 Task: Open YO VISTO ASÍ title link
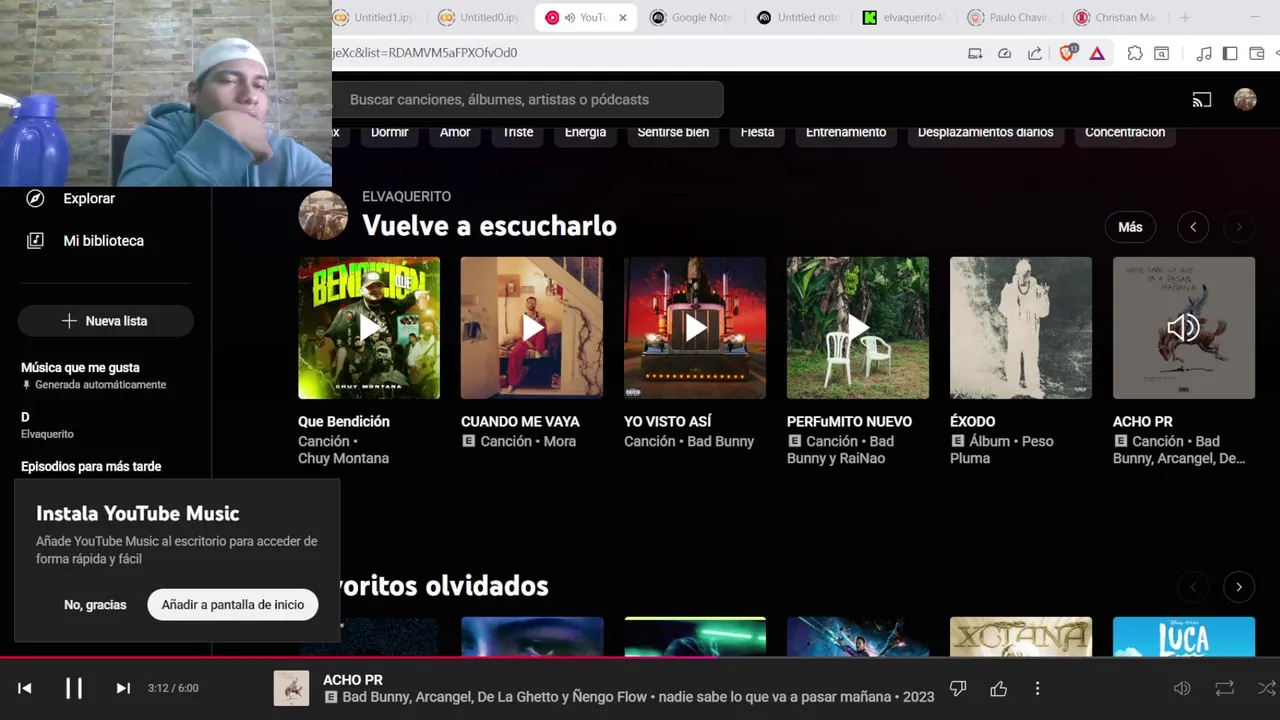[x=667, y=421]
